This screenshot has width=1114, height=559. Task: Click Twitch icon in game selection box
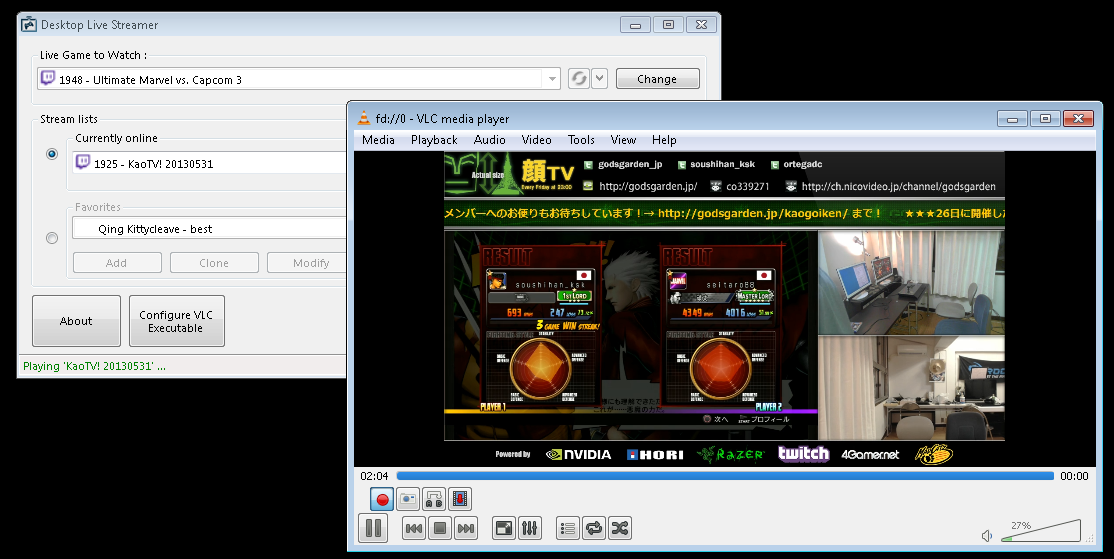coord(48,78)
